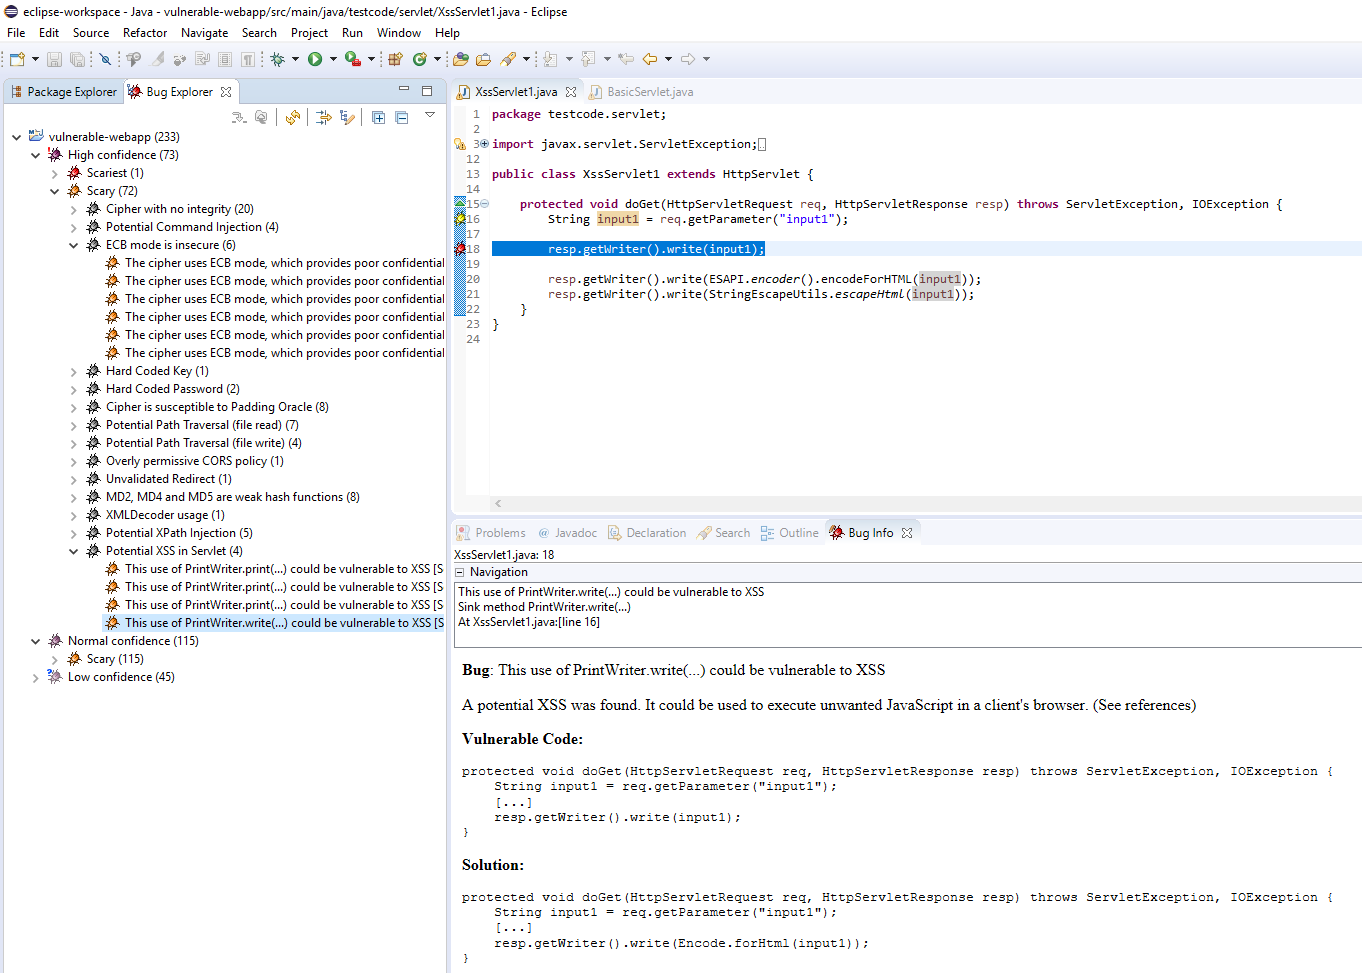Screen dimensions: 1362x973
Task: Open the Bug Explorer view menu dropdown arrow
Action: 430,115
